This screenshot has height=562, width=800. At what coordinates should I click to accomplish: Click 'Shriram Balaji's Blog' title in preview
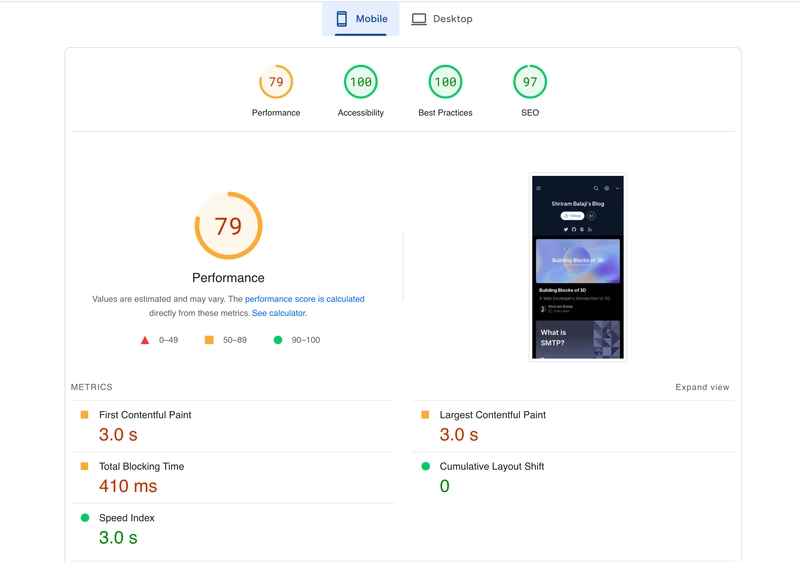coord(578,203)
